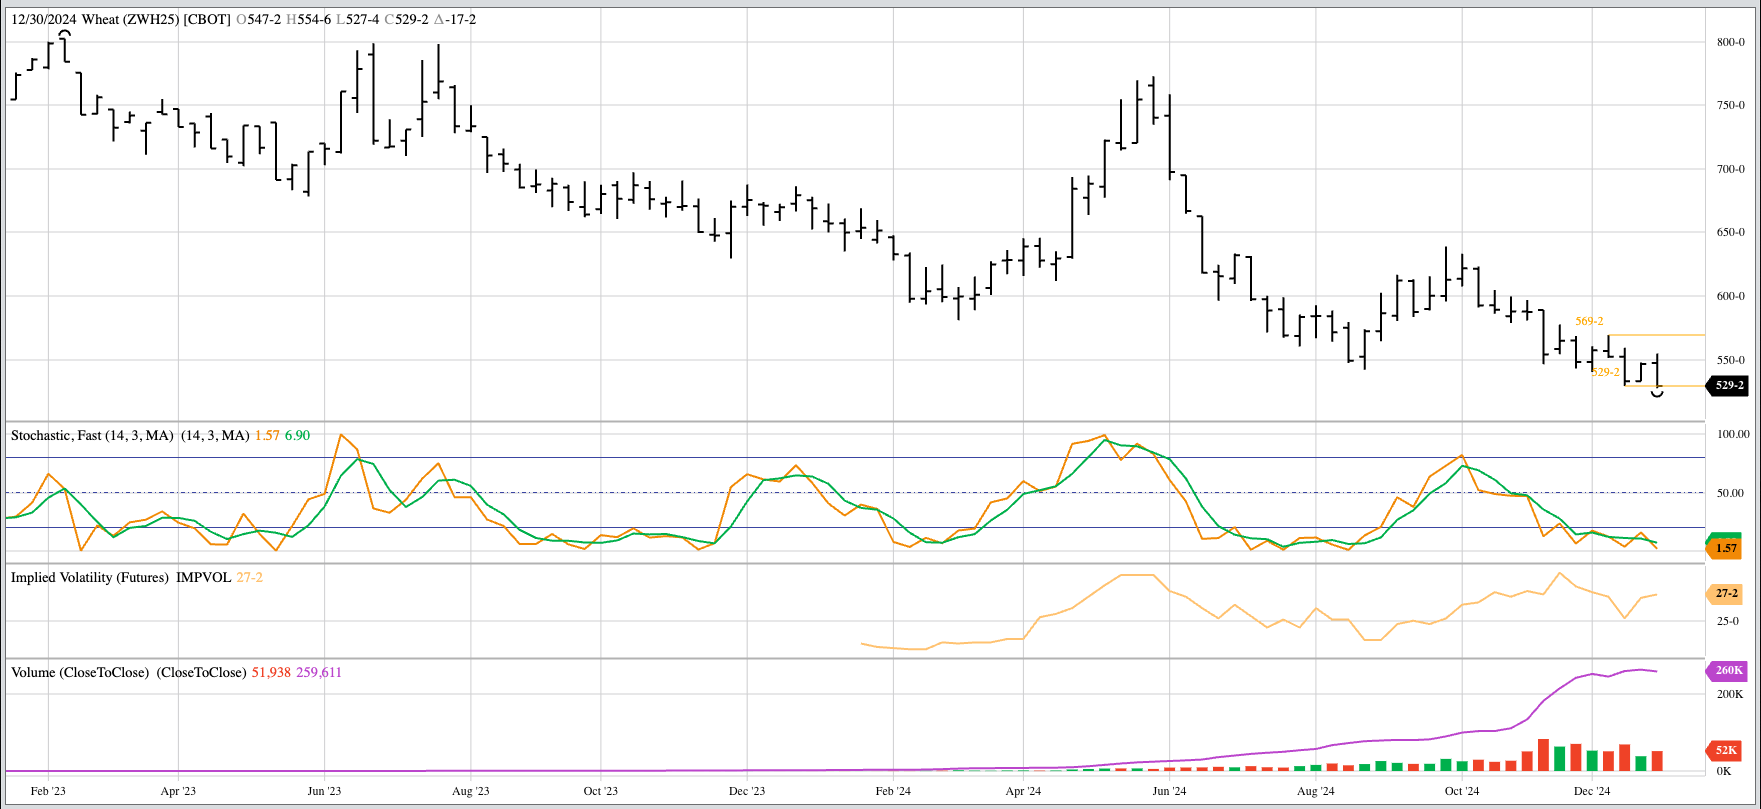Click the [CBOT] exchange label in header
Image resolution: width=1761 pixels, height=809 pixels.
click(207, 19)
